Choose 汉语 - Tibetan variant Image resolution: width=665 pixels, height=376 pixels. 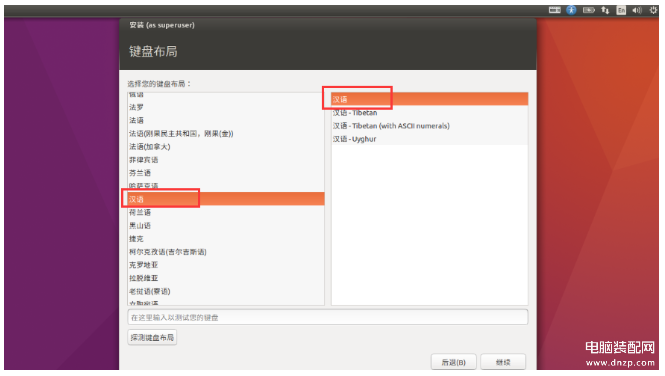pyautogui.click(x=430, y=113)
